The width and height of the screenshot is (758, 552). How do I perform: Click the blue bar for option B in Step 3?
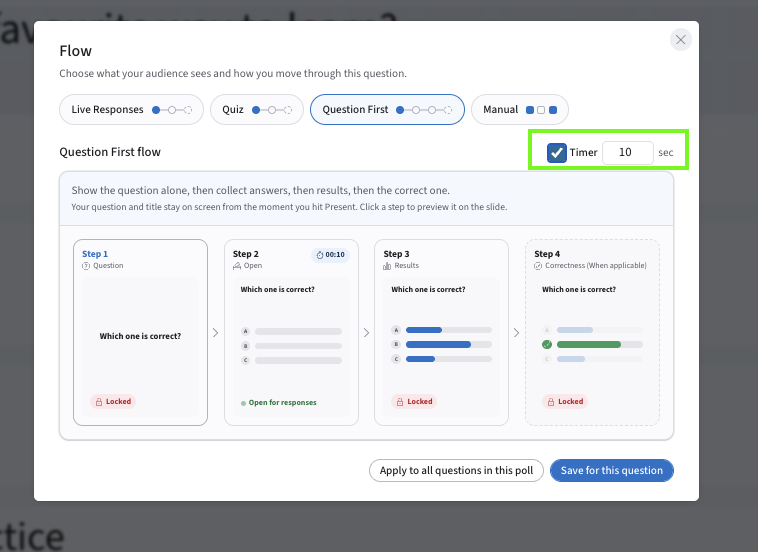[x=438, y=345]
